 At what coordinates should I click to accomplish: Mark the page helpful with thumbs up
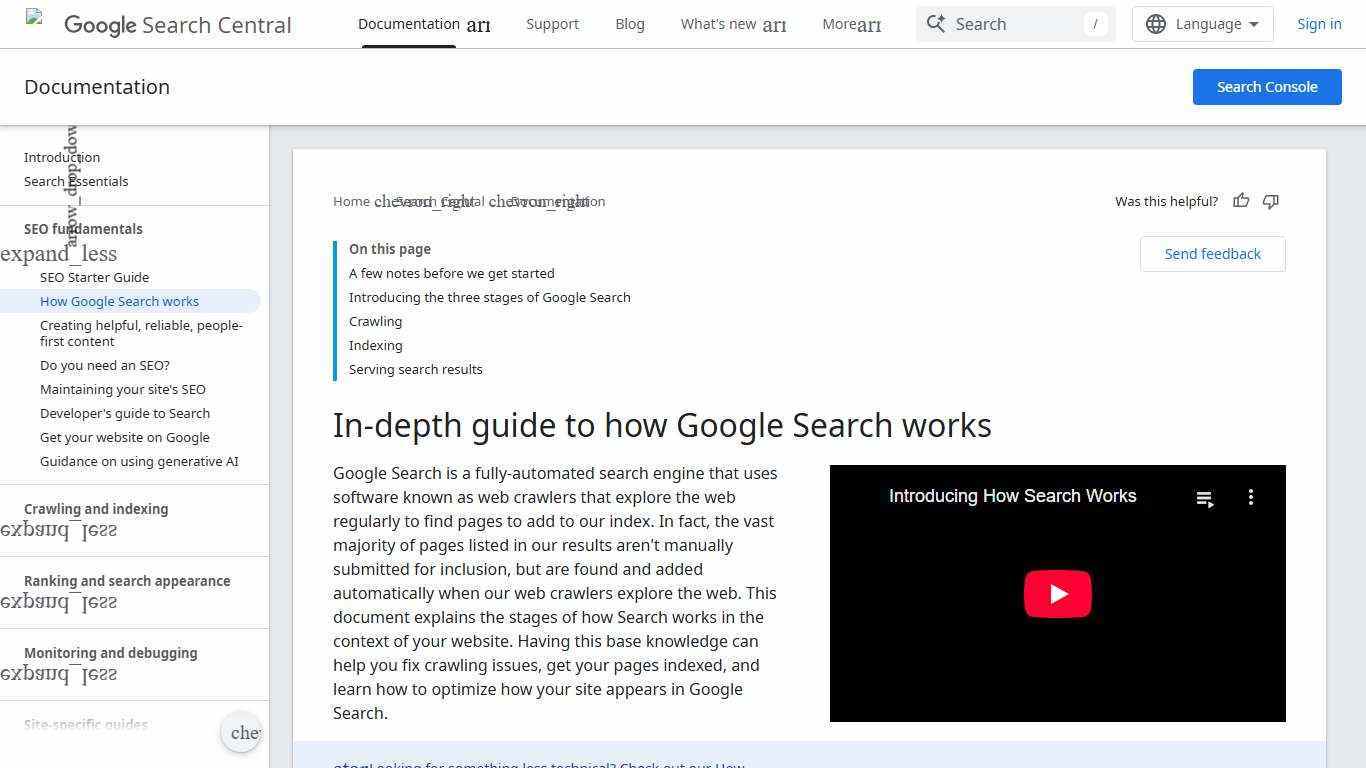click(x=1241, y=201)
